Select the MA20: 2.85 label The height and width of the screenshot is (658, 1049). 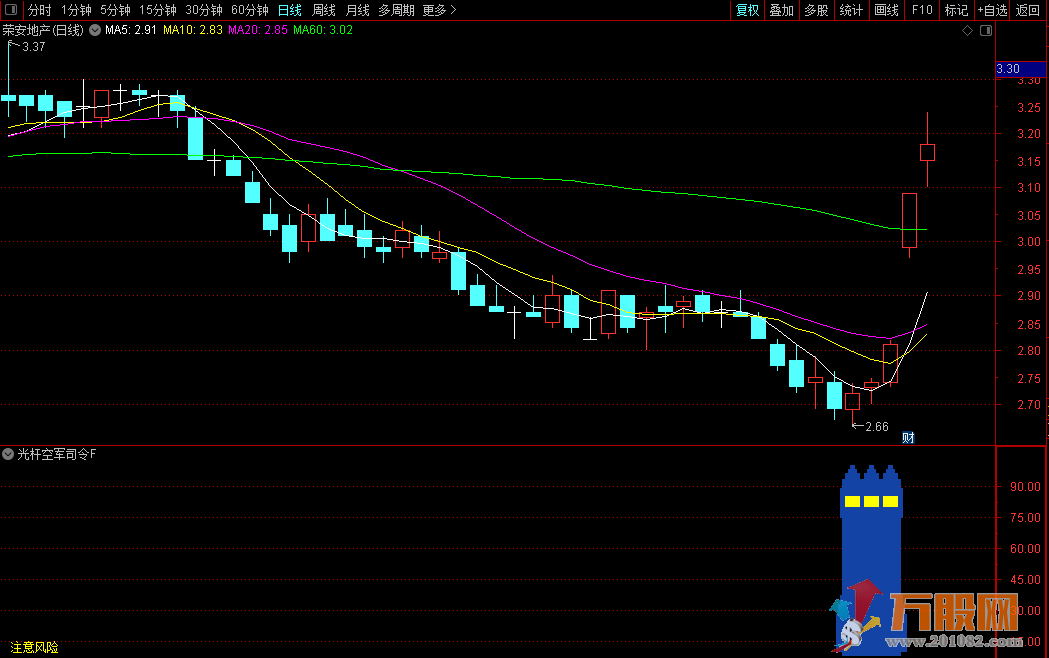pos(258,30)
